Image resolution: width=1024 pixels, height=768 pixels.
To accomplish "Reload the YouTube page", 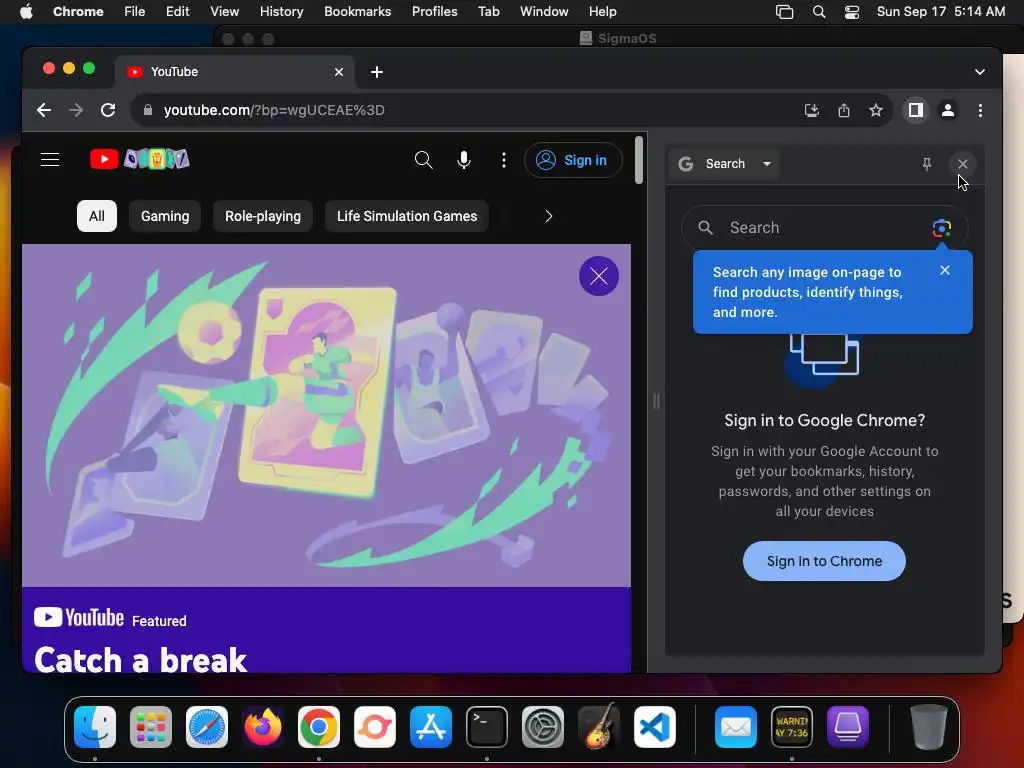I will tap(108, 110).
